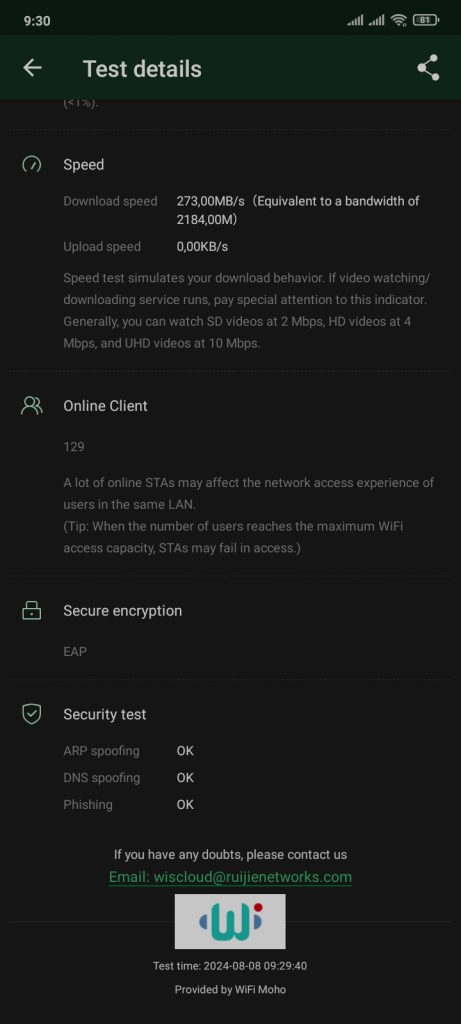Tap the WiFi Moho logo image
Viewport: 461px width, 1024px height.
230,921
